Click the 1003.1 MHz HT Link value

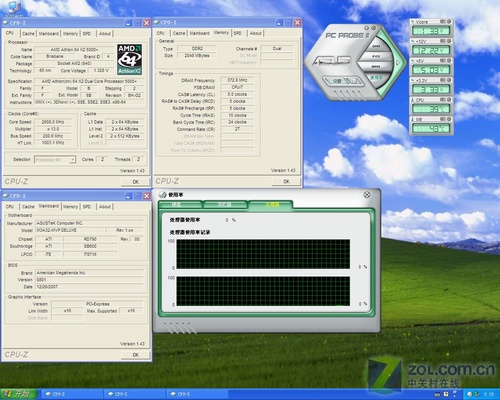tap(53, 143)
